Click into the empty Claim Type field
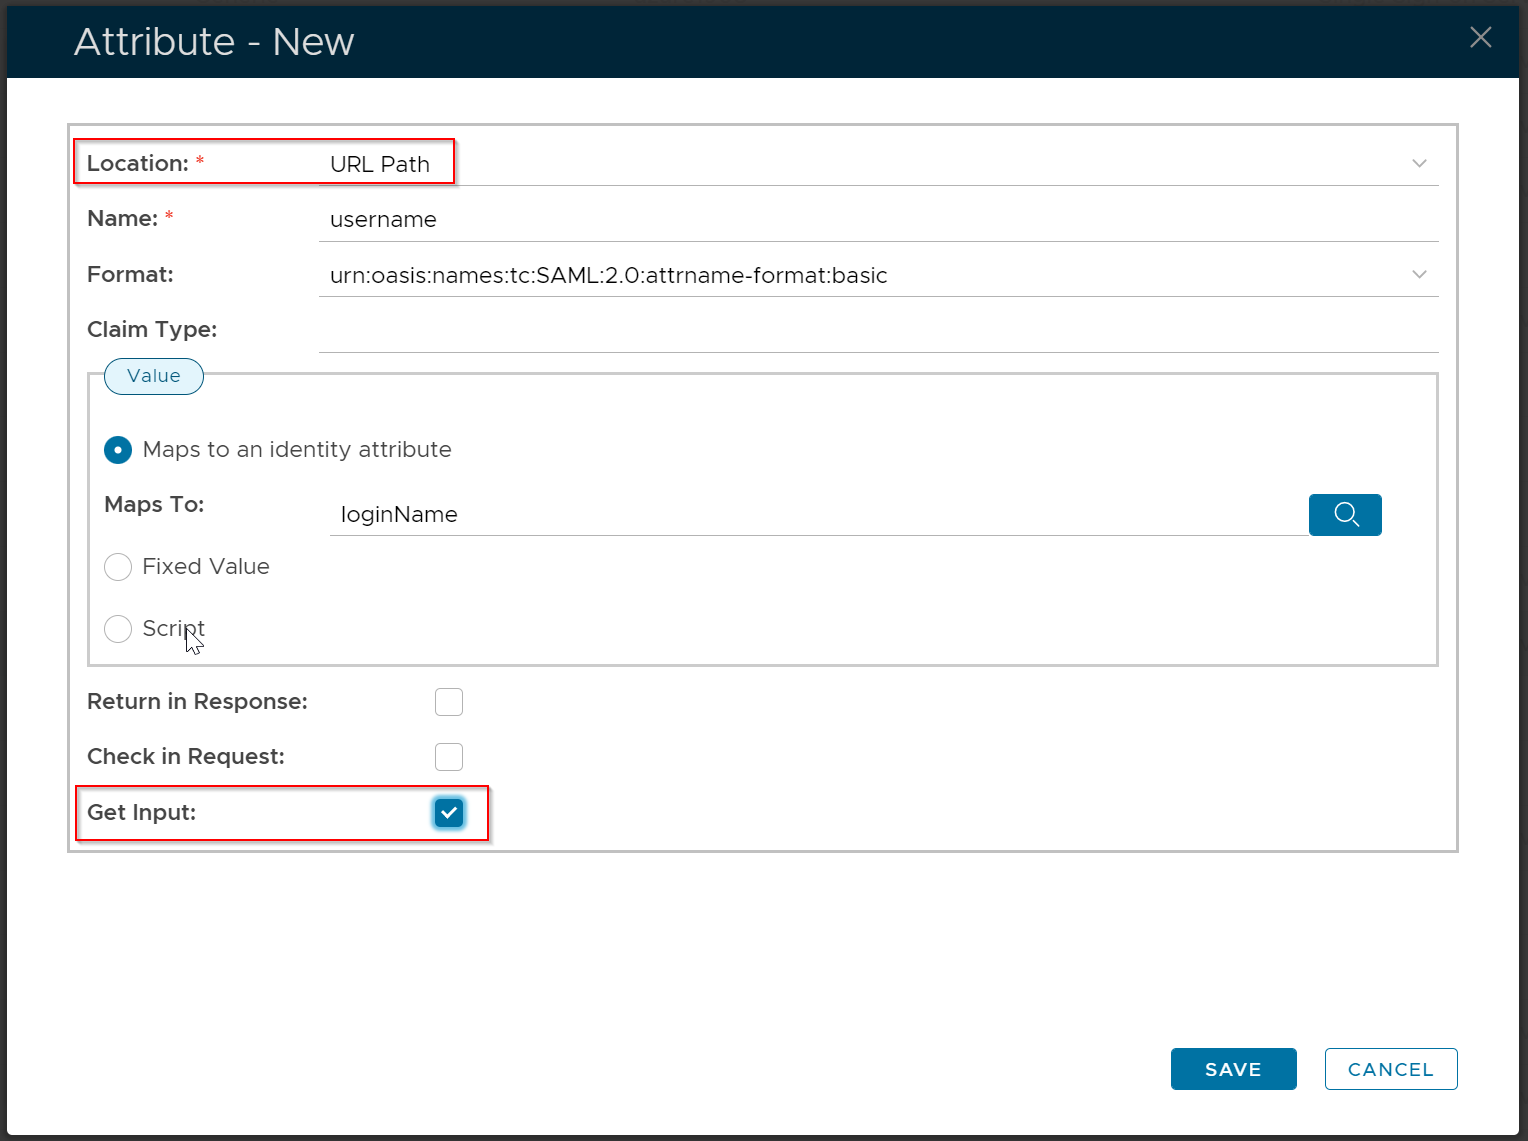 (876, 331)
